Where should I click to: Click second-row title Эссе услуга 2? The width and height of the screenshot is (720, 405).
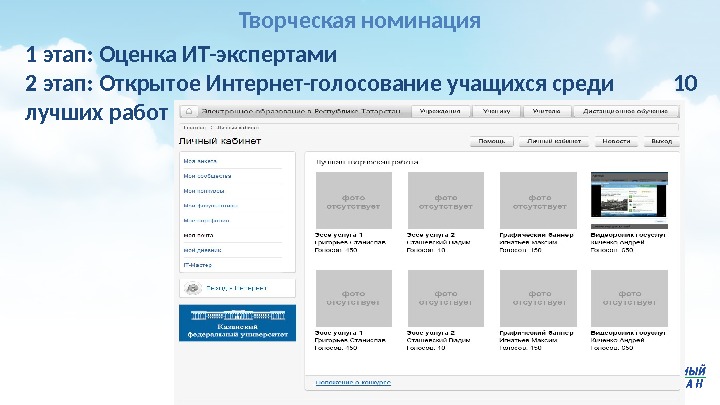tap(431, 333)
